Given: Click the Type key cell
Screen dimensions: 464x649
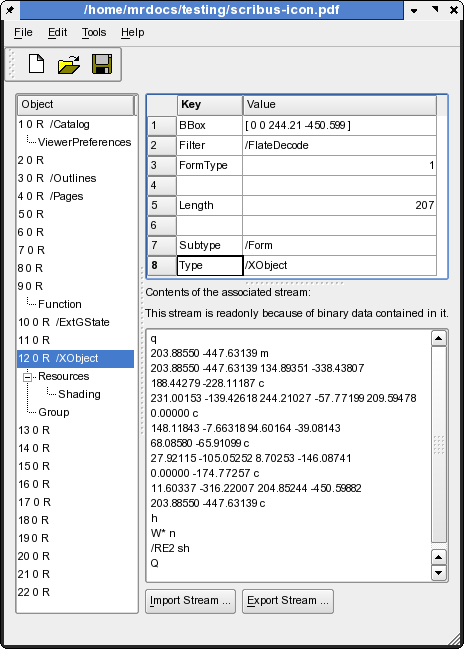Looking at the screenshot, I should [x=210, y=265].
